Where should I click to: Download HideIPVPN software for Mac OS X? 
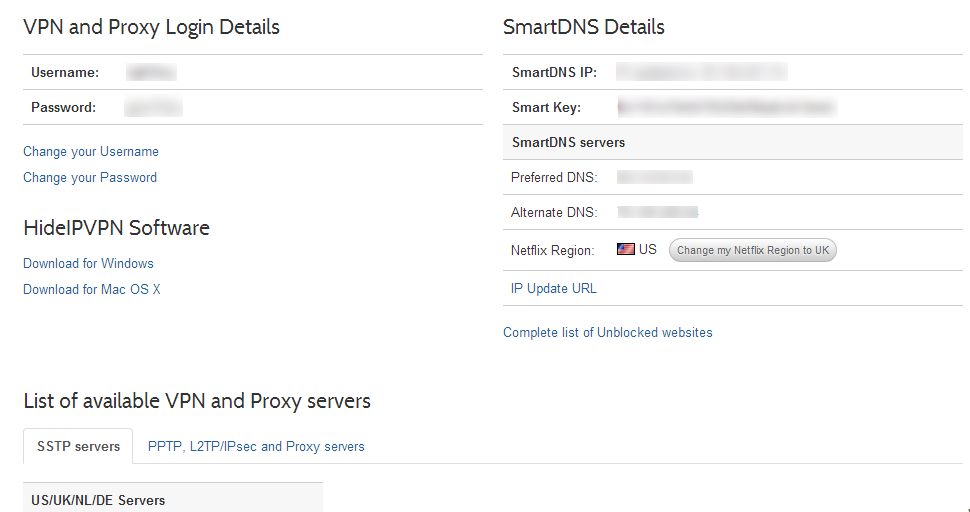coord(92,289)
